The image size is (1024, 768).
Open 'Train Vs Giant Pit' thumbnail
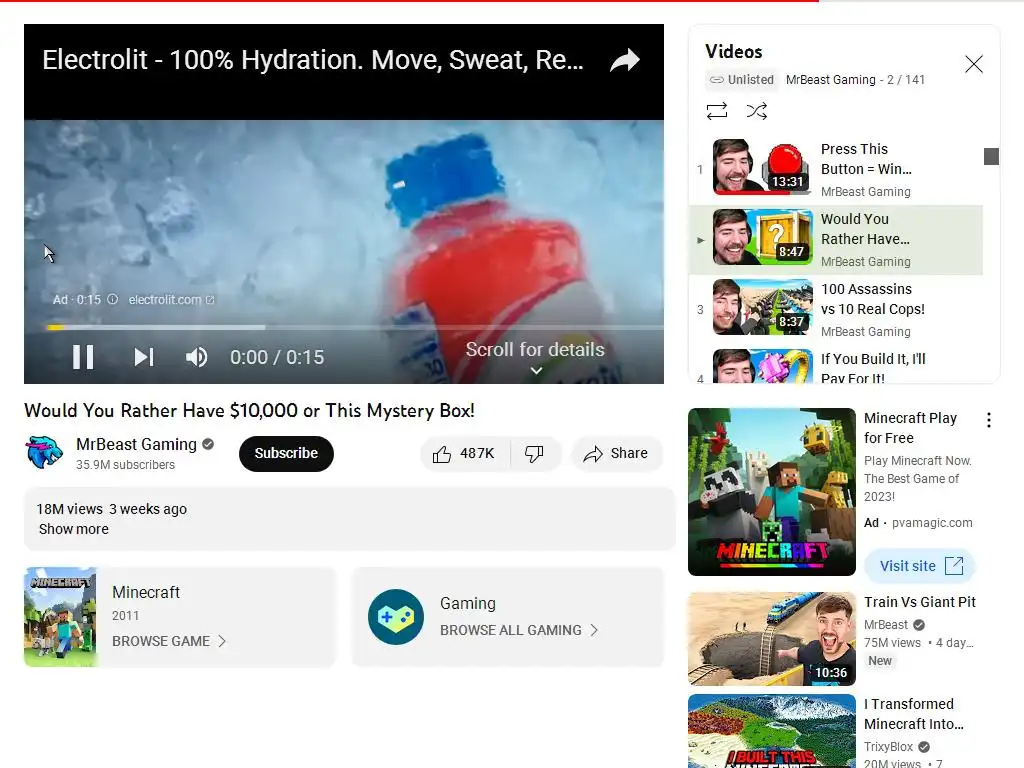coord(772,639)
